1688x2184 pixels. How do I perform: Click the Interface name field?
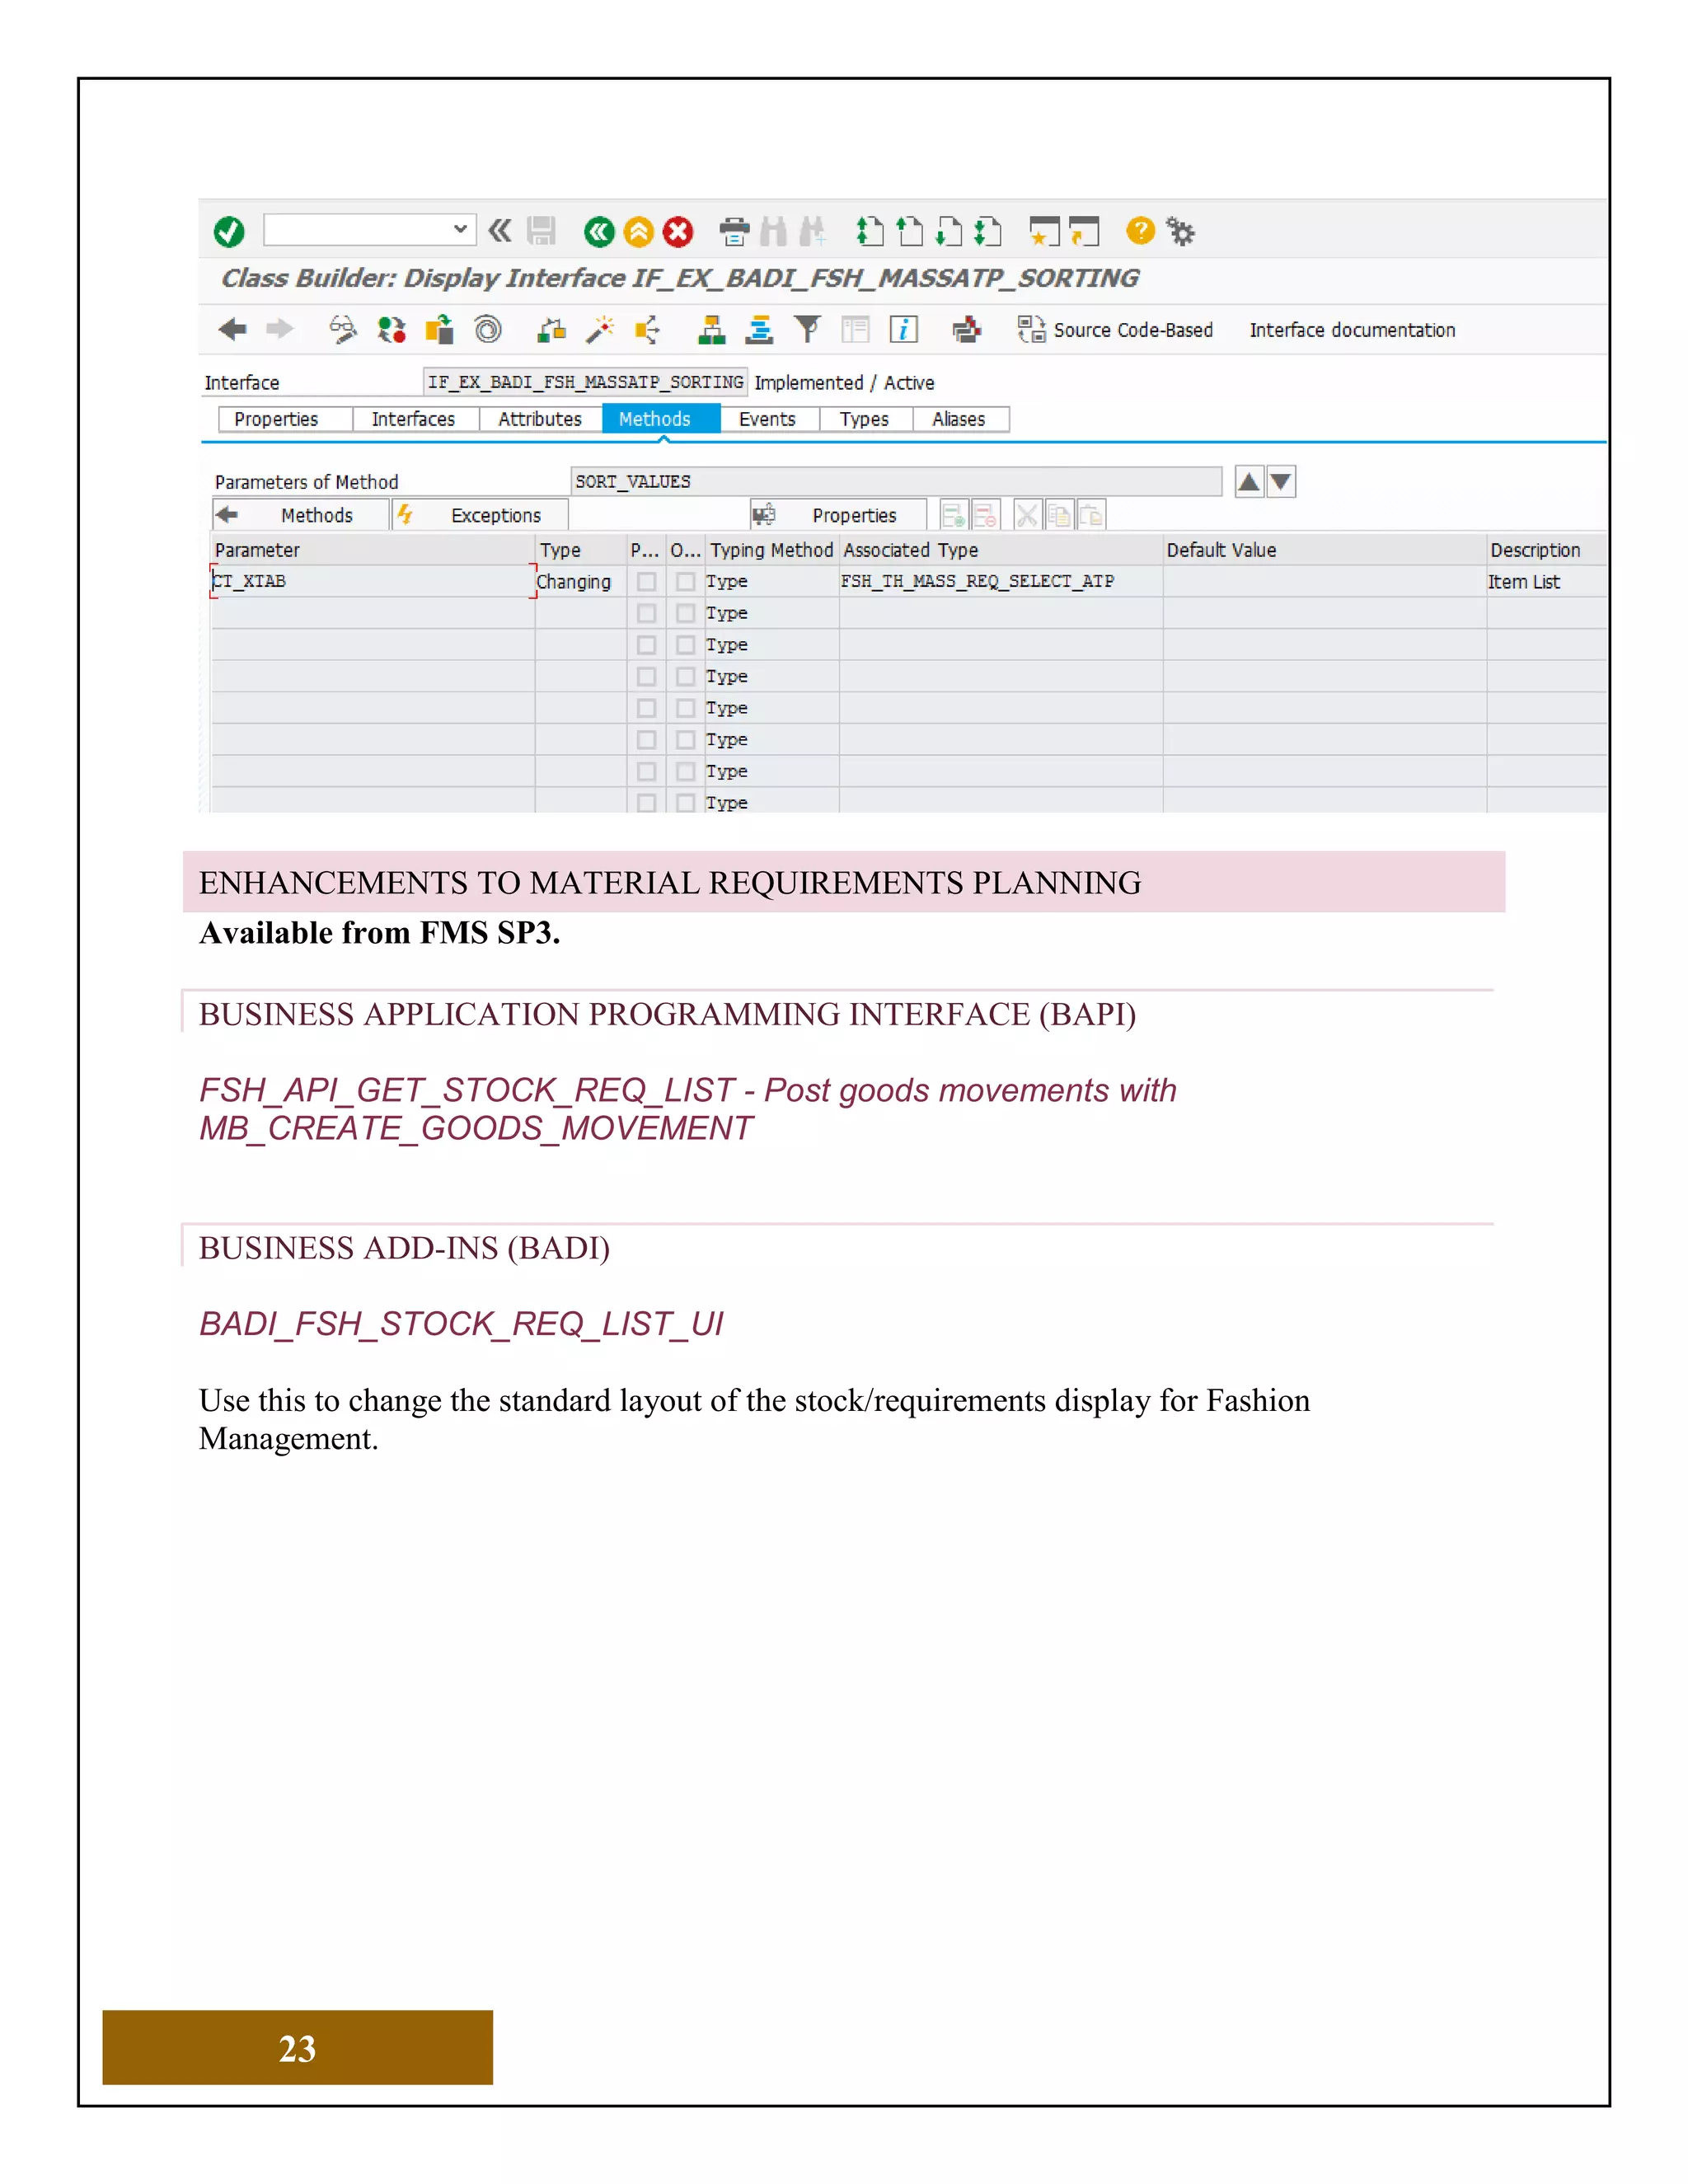click(x=585, y=382)
